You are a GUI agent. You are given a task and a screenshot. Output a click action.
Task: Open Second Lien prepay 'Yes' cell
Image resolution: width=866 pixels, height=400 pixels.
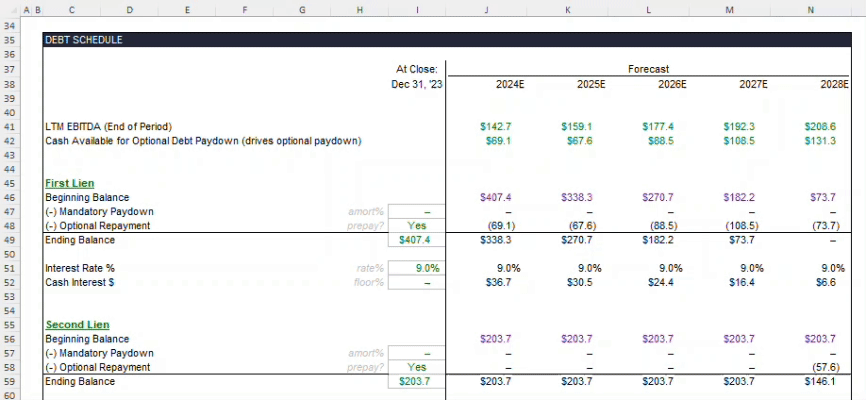[417, 368]
